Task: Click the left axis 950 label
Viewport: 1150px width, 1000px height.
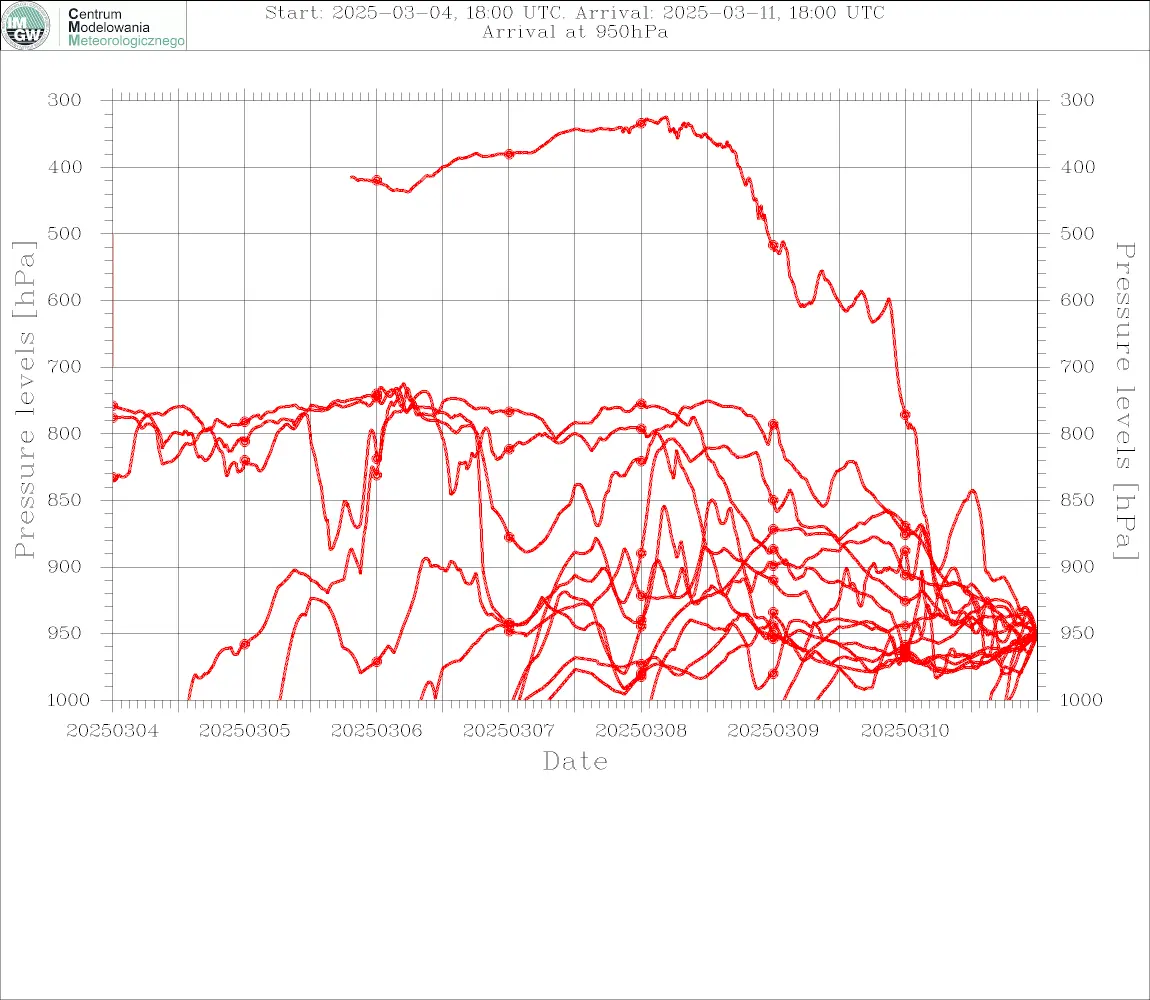Action: (x=65, y=633)
